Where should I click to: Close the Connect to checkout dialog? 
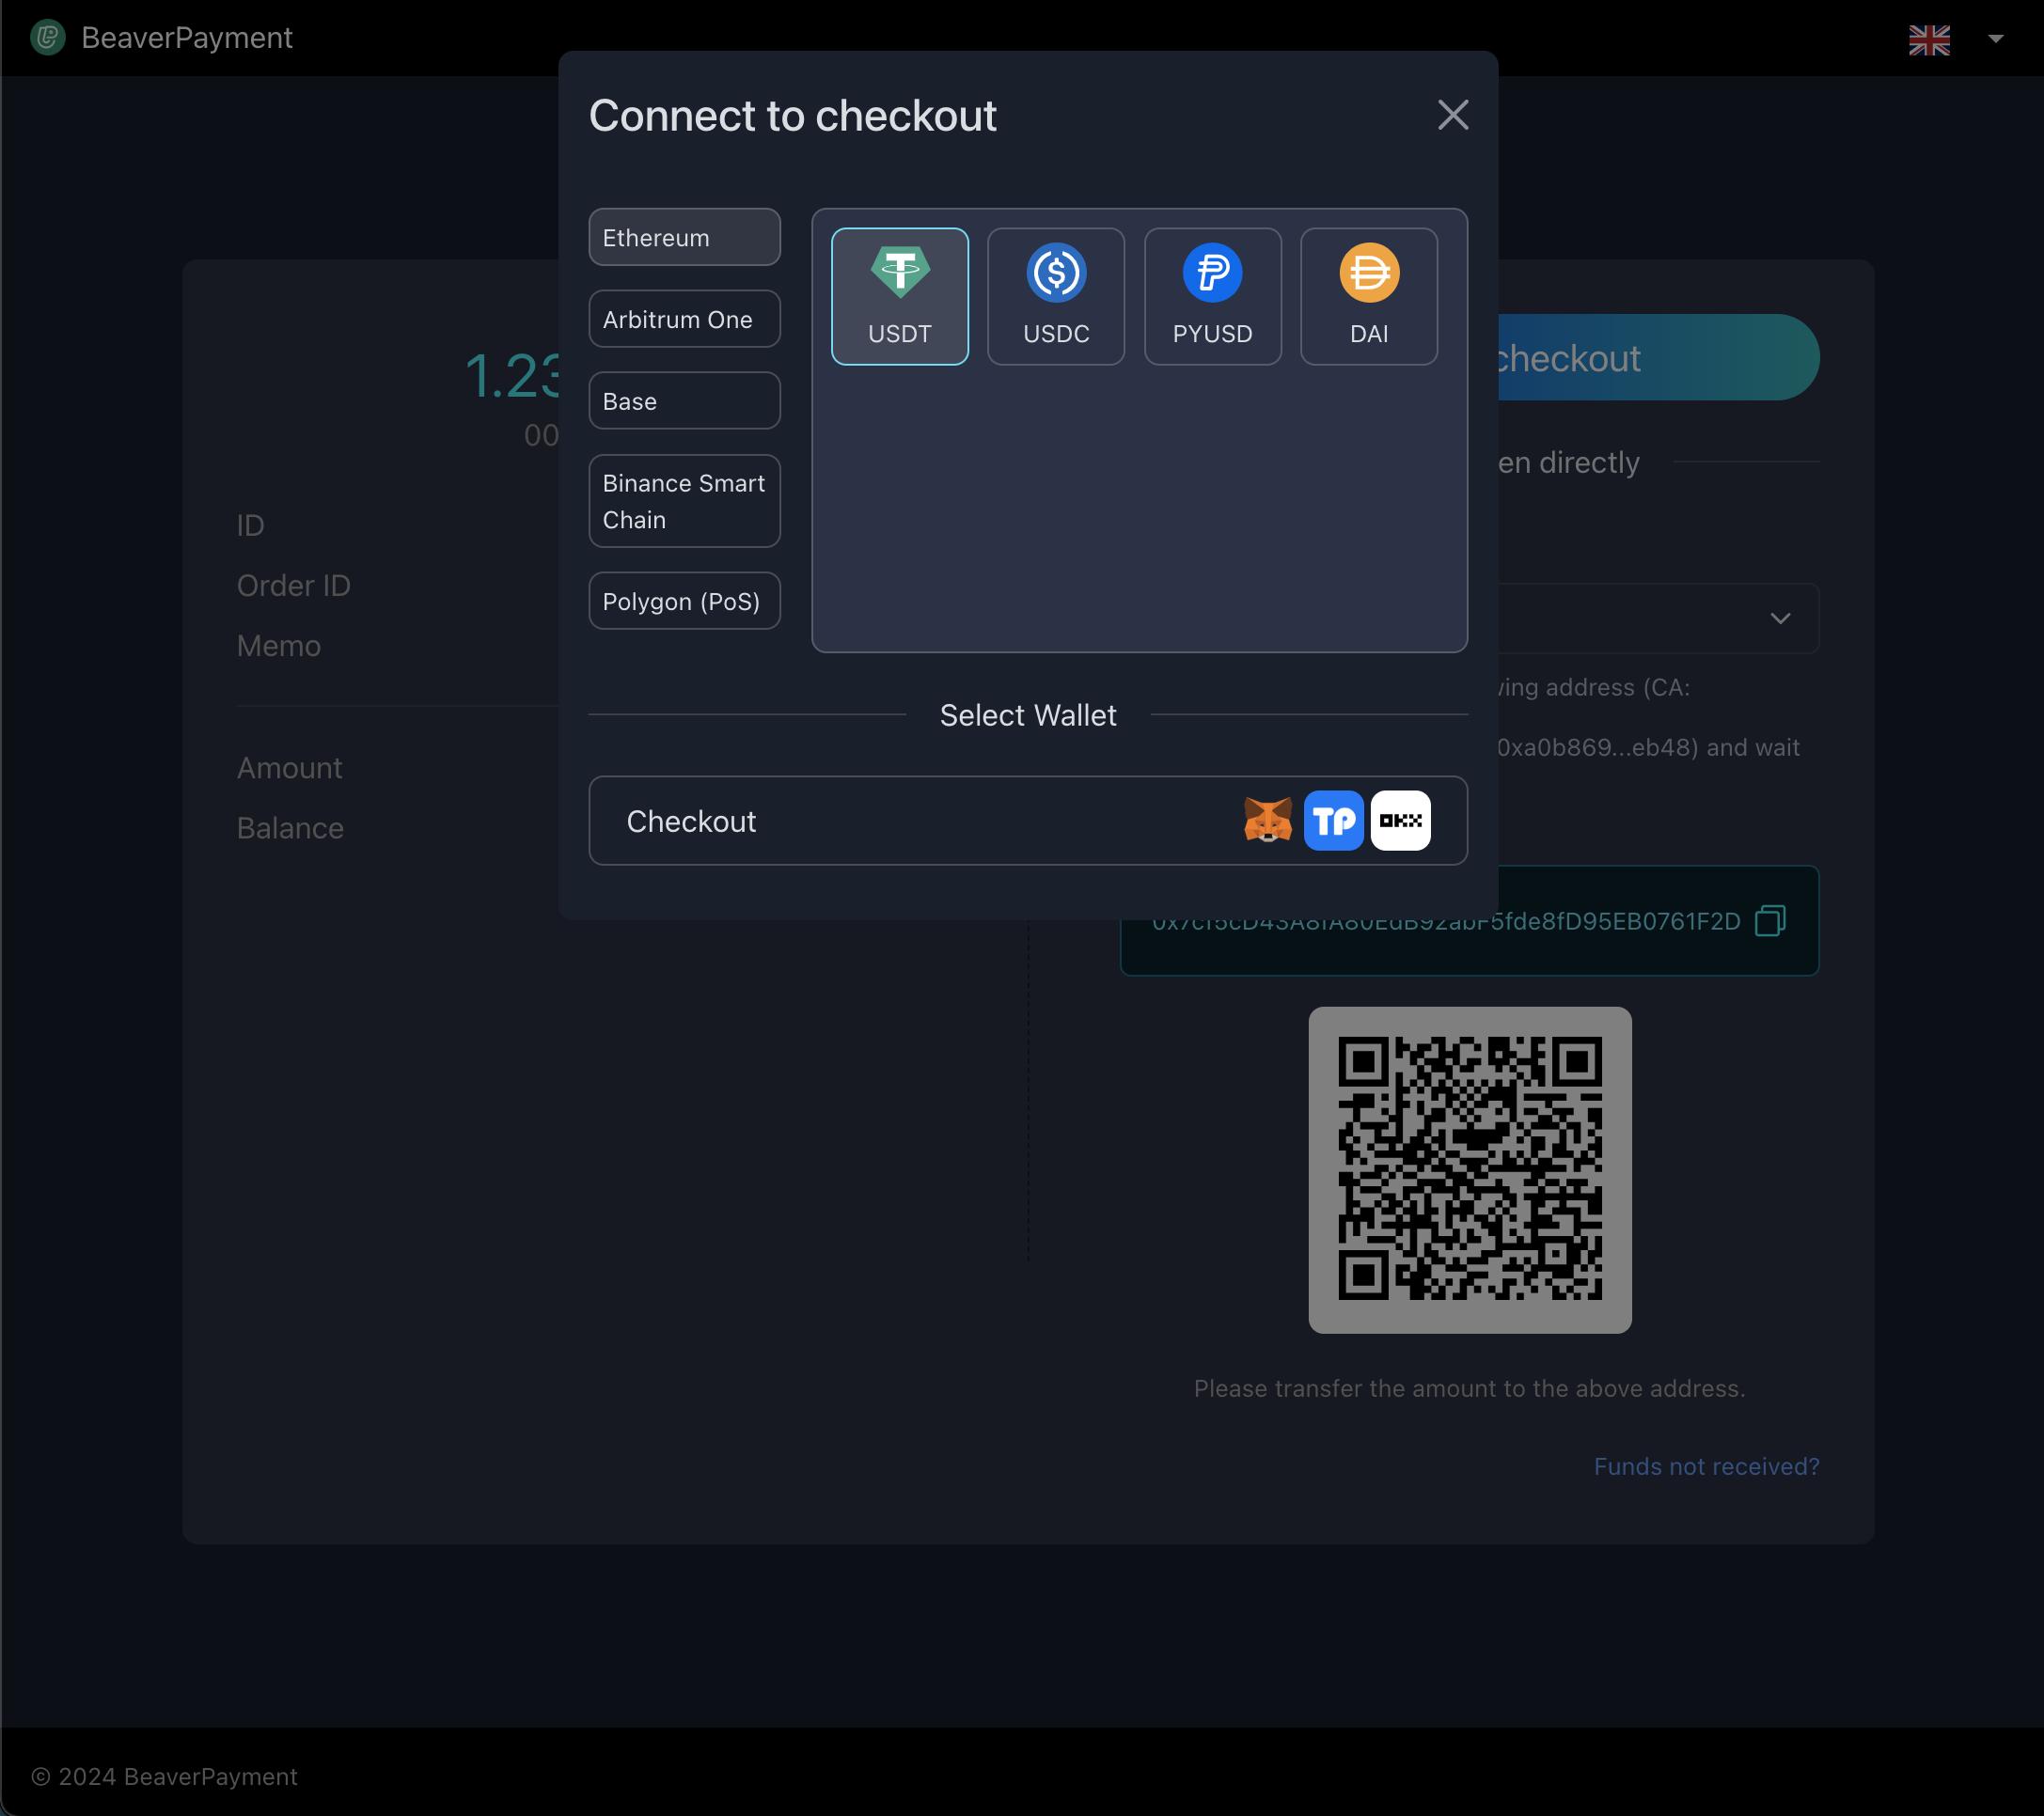pyautogui.click(x=1452, y=115)
